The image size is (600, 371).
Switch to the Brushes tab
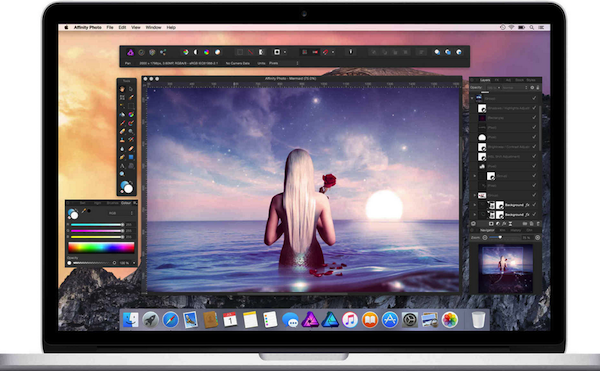112,203
